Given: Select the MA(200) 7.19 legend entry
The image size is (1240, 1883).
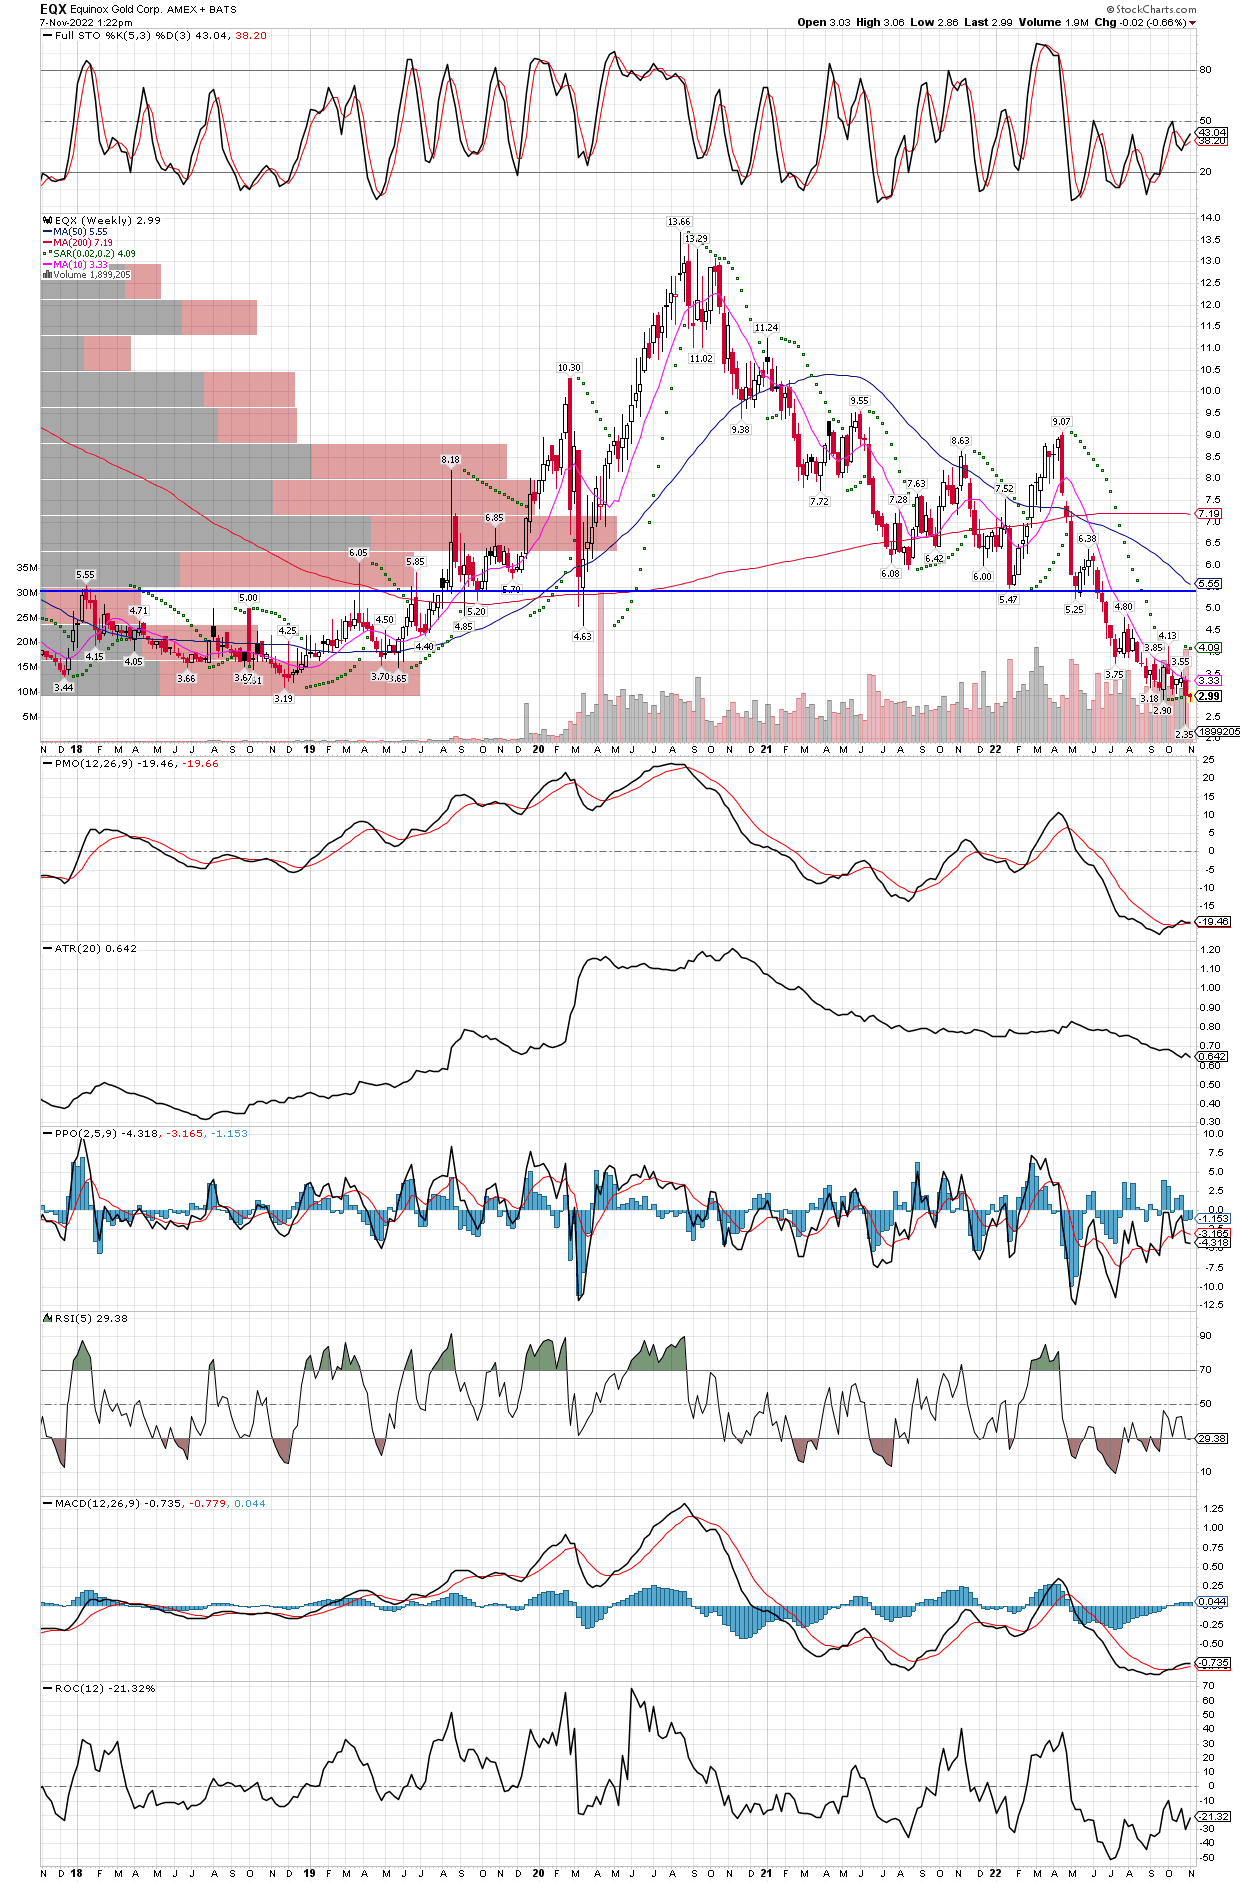Looking at the screenshot, I should tap(83, 243).
